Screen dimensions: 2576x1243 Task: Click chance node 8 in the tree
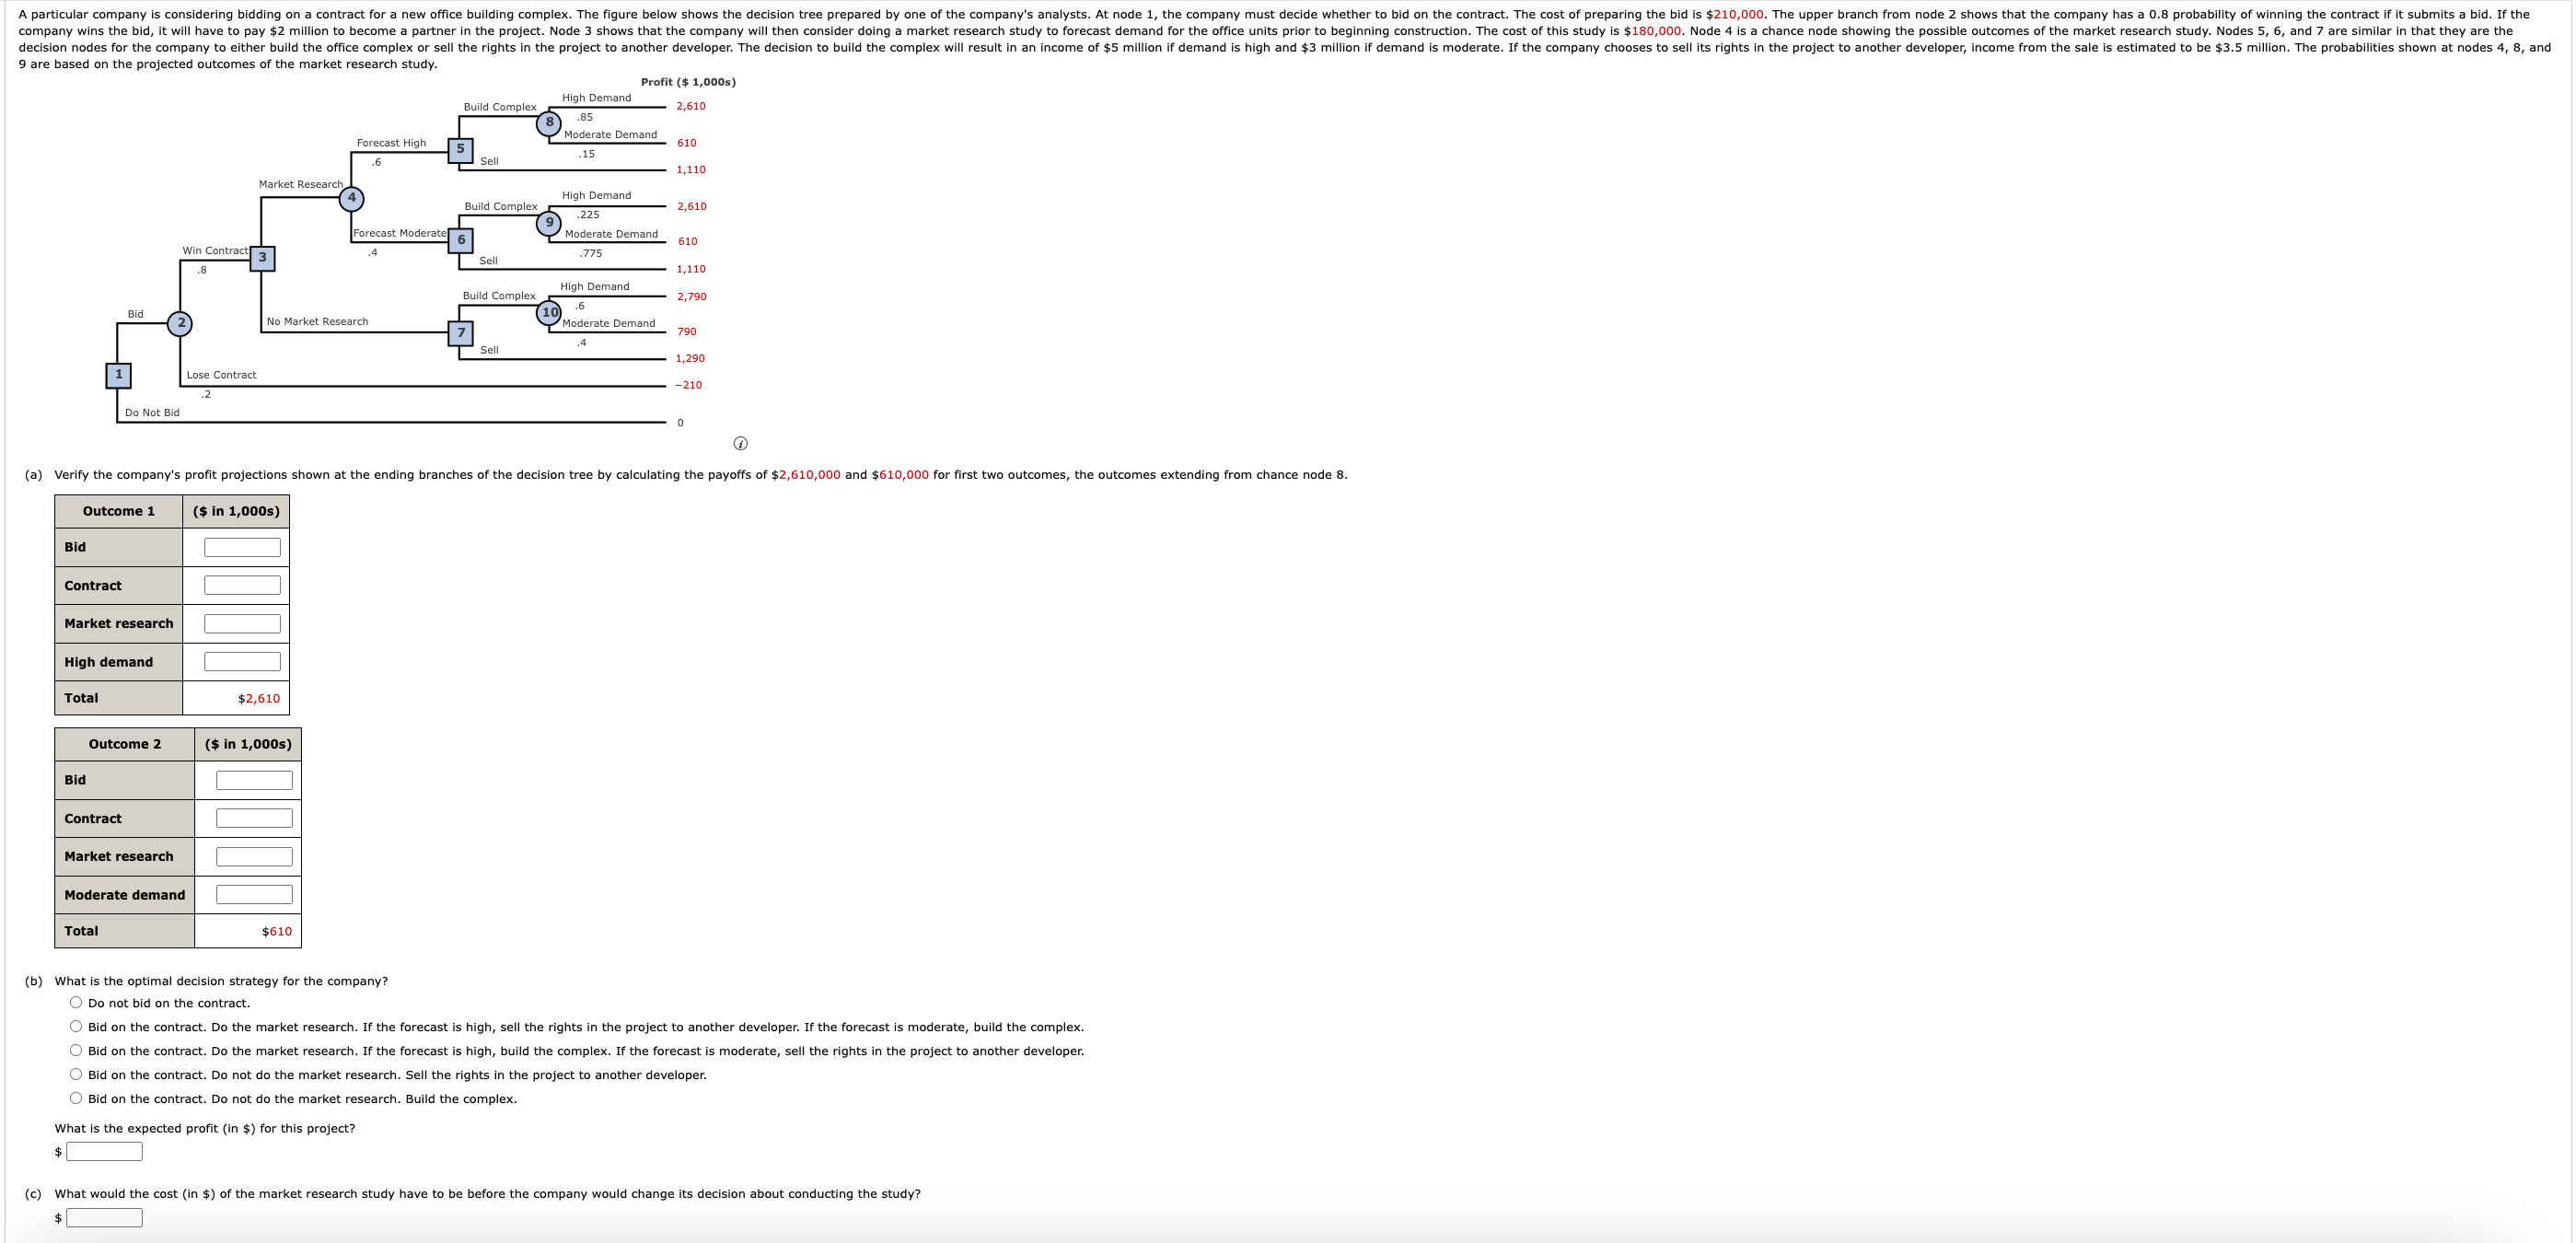[x=548, y=123]
